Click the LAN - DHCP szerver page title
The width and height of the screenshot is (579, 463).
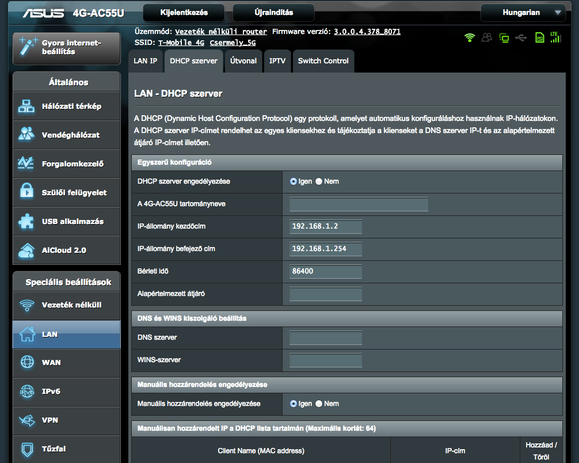[x=178, y=94]
